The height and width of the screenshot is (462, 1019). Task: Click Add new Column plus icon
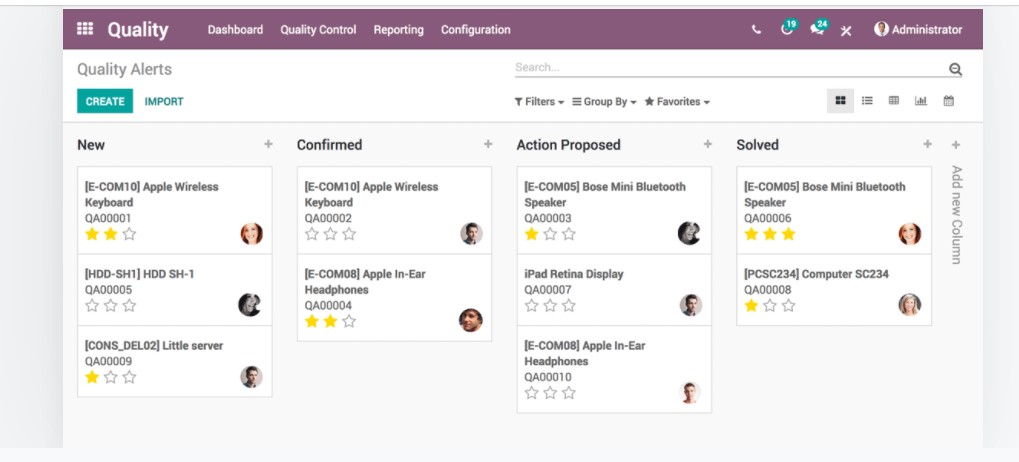(x=955, y=145)
